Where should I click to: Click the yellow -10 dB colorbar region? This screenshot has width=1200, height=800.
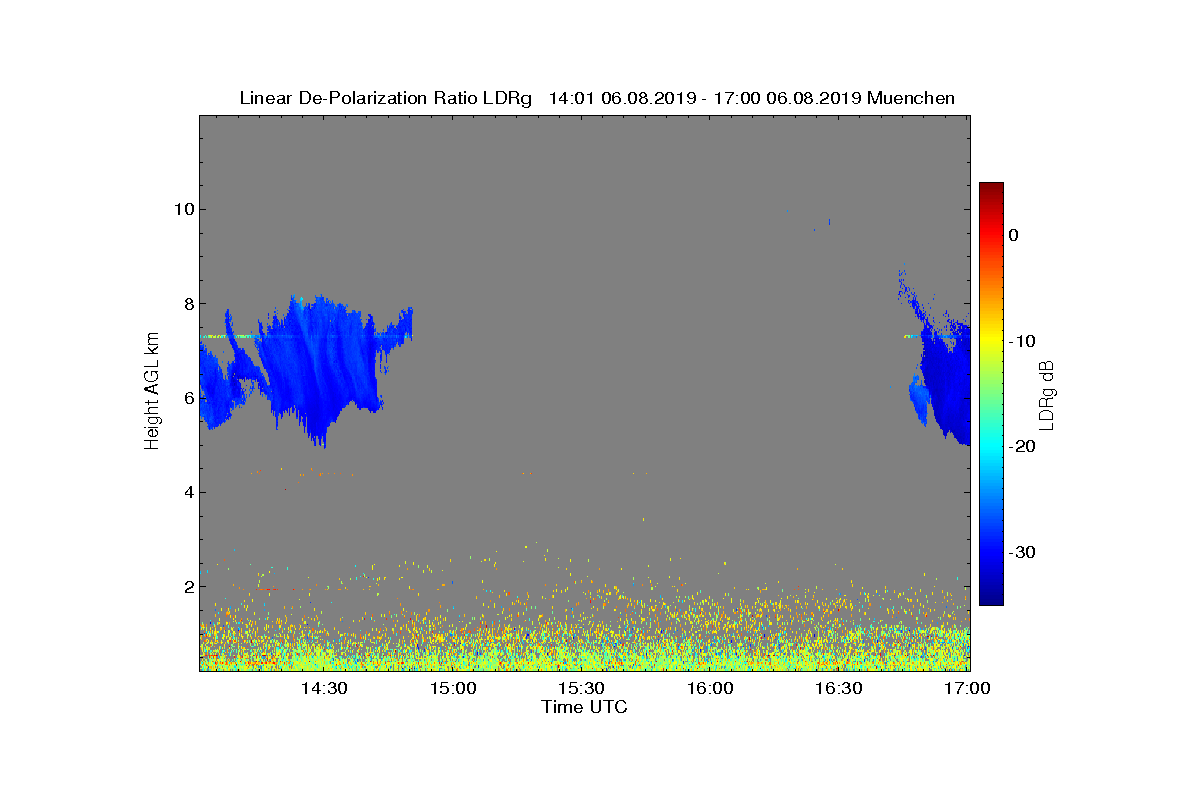tap(991, 341)
